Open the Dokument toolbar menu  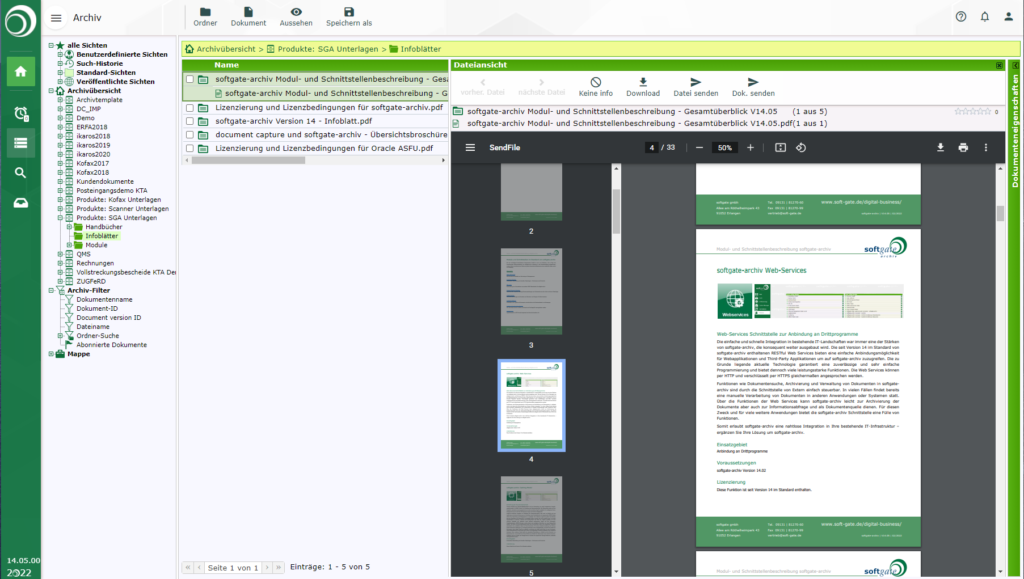pyautogui.click(x=248, y=17)
